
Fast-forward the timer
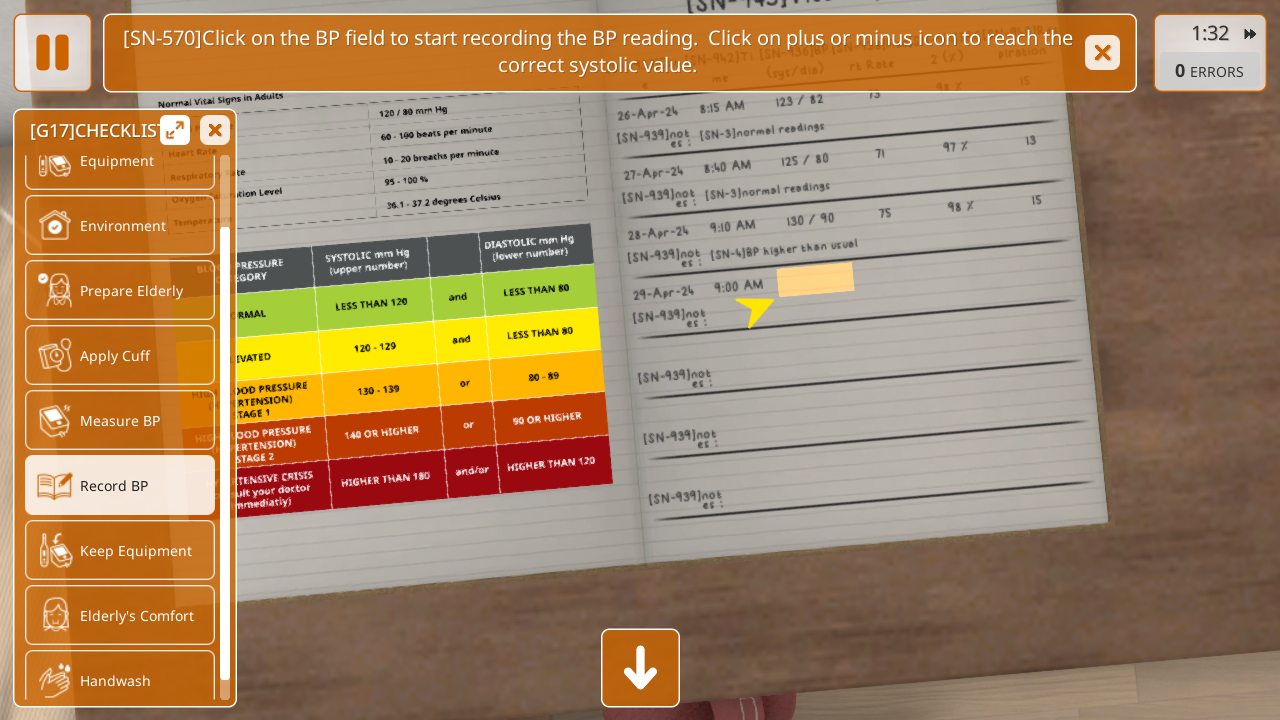(x=1249, y=34)
